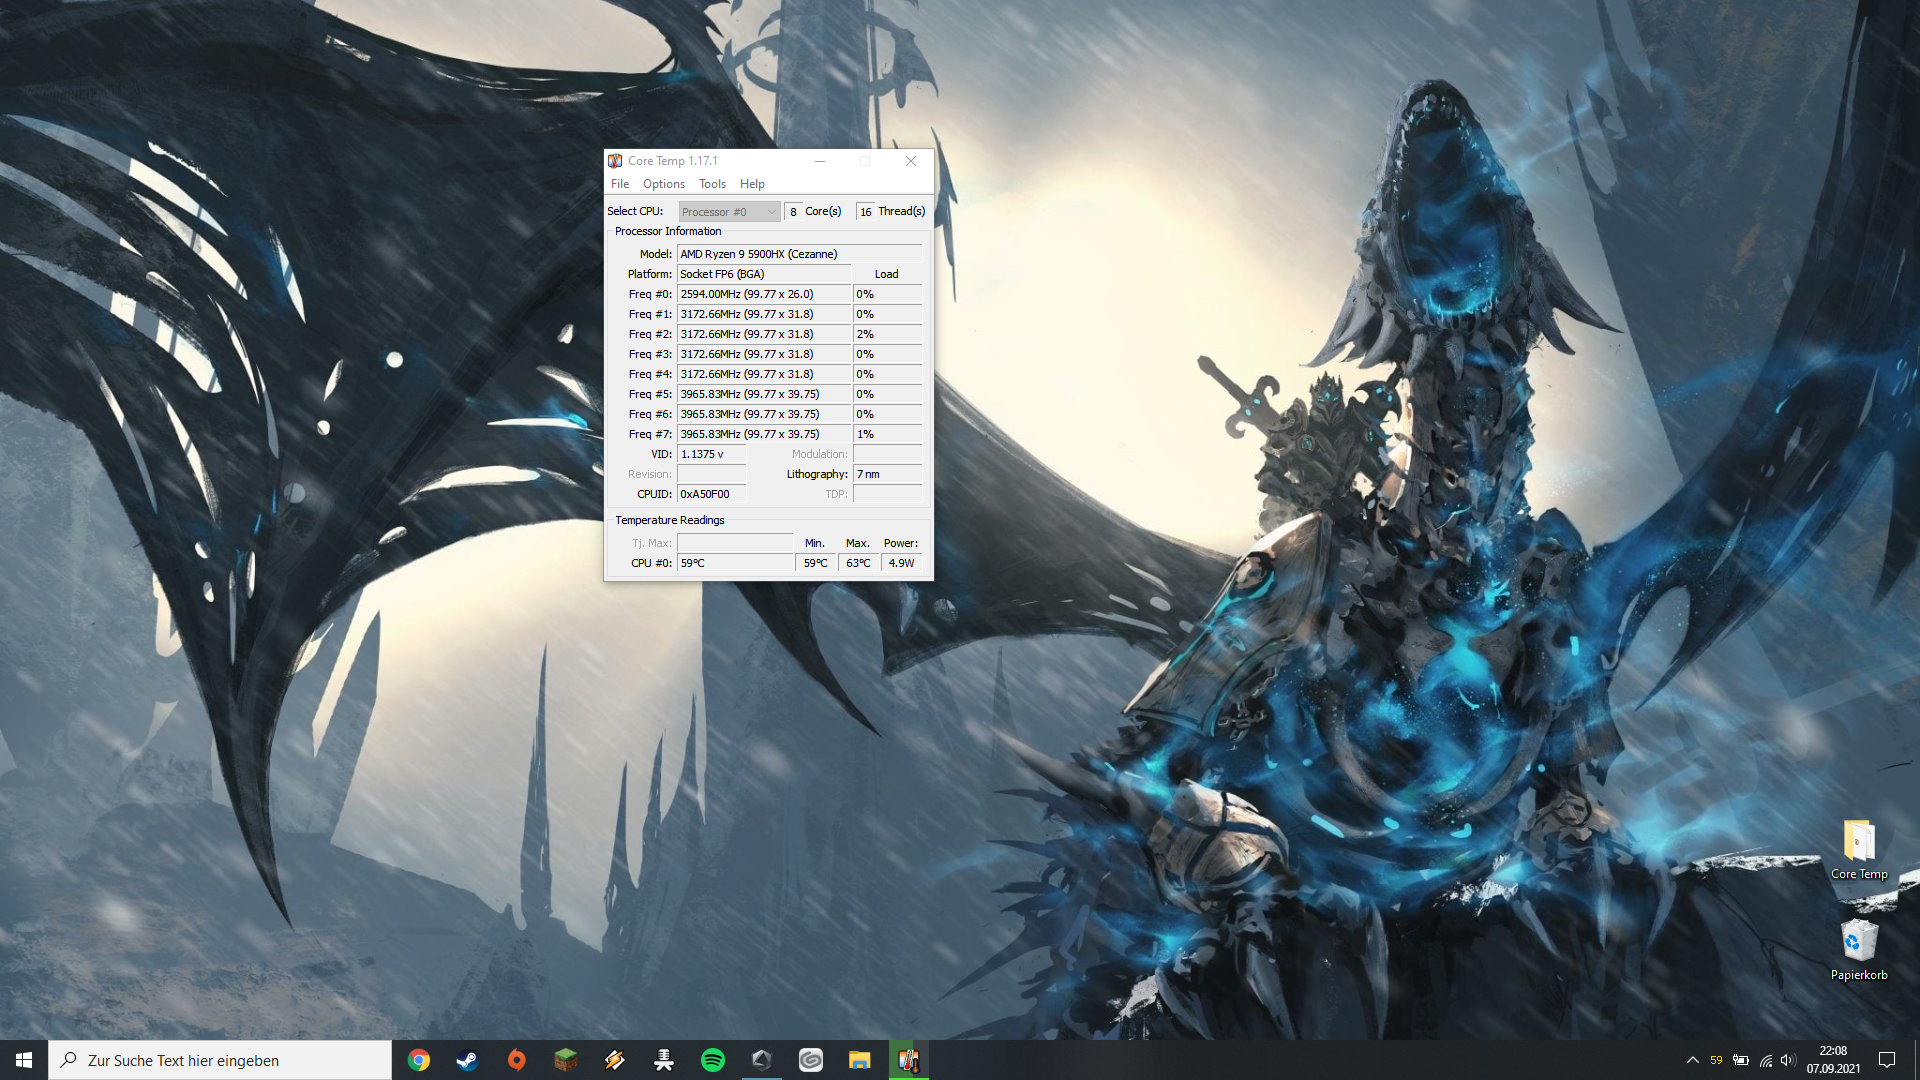Open the notification action center
The height and width of the screenshot is (1080, 1920).
pyautogui.click(x=1887, y=1060)
